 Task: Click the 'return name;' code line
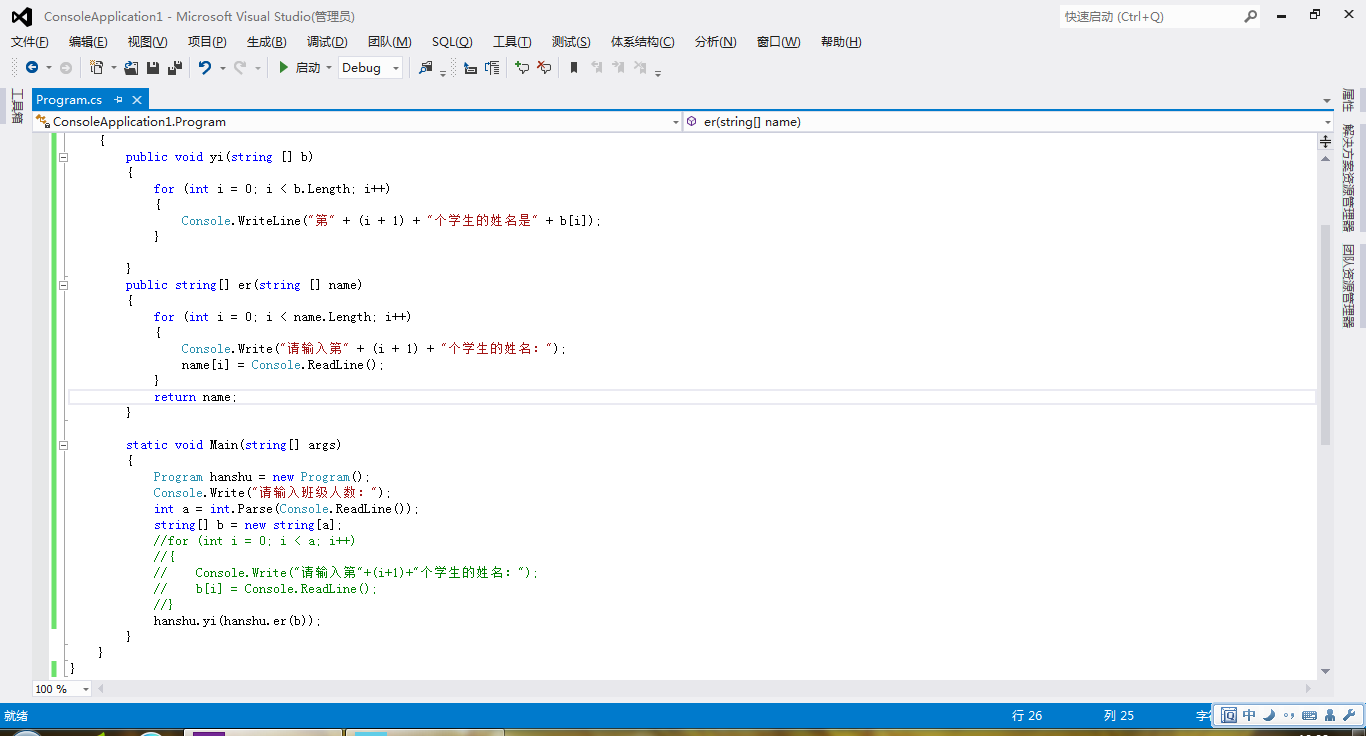pos(195,397)
